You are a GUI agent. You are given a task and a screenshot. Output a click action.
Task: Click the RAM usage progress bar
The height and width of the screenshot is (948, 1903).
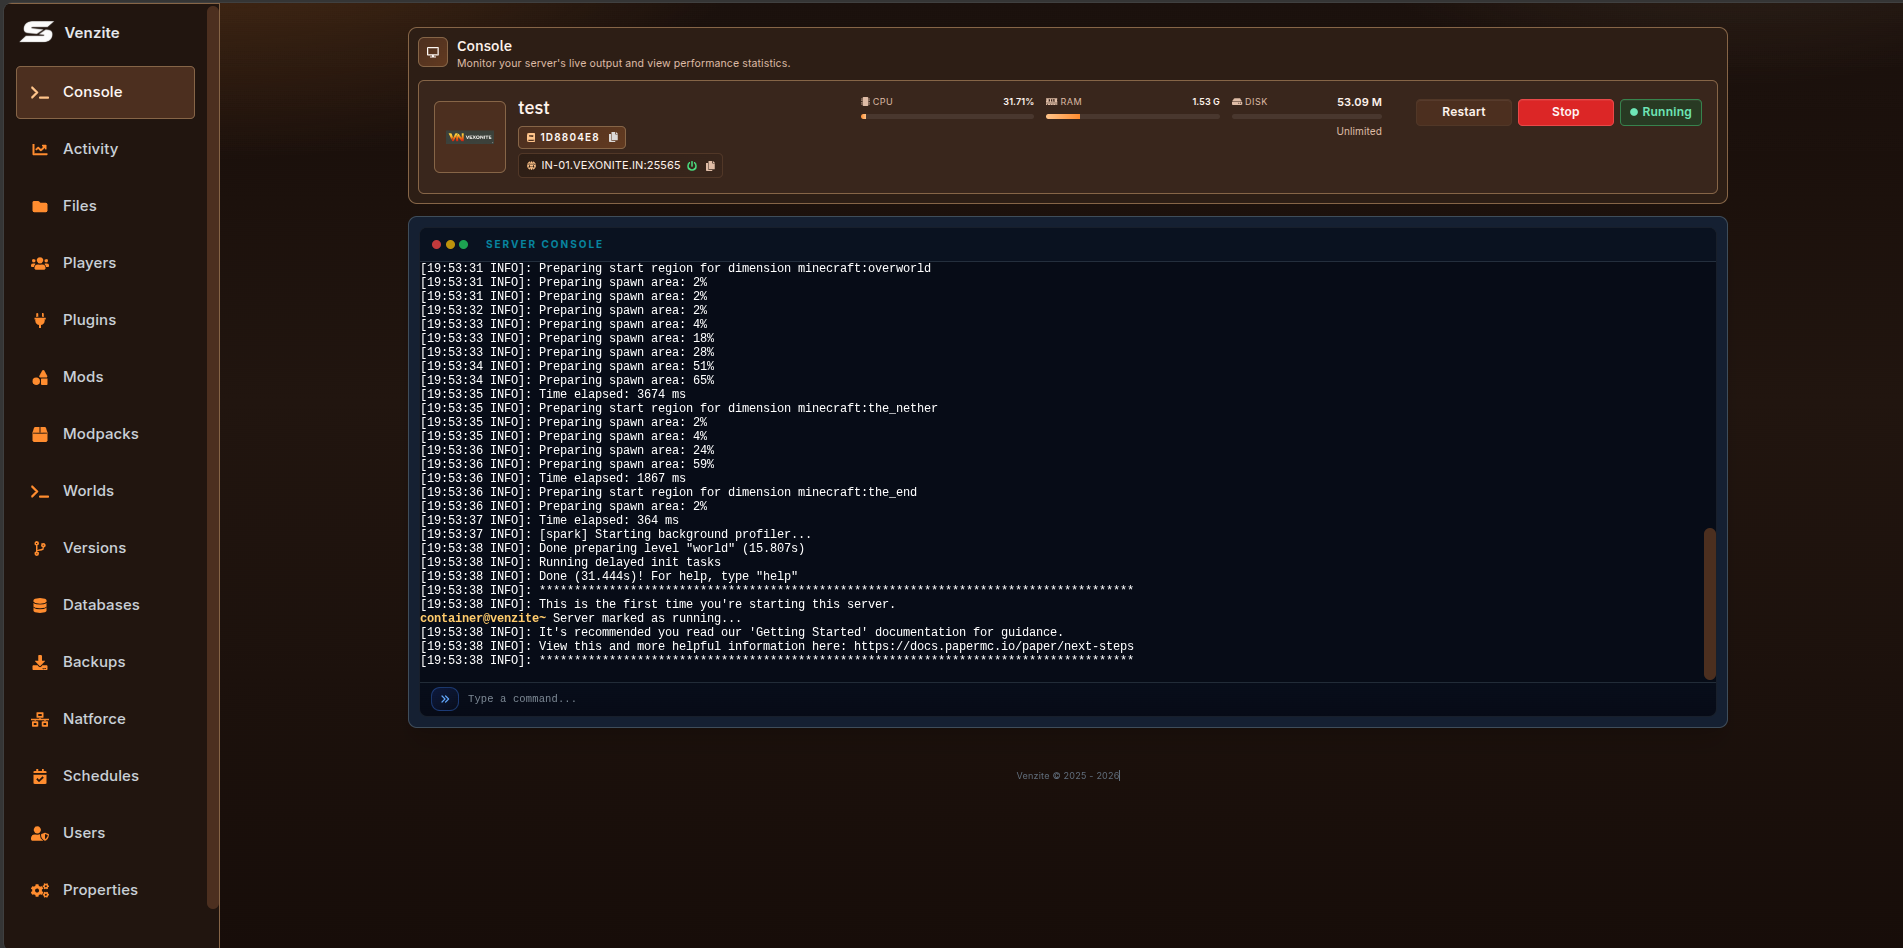pyautogui.click(x=1132, y=117)
